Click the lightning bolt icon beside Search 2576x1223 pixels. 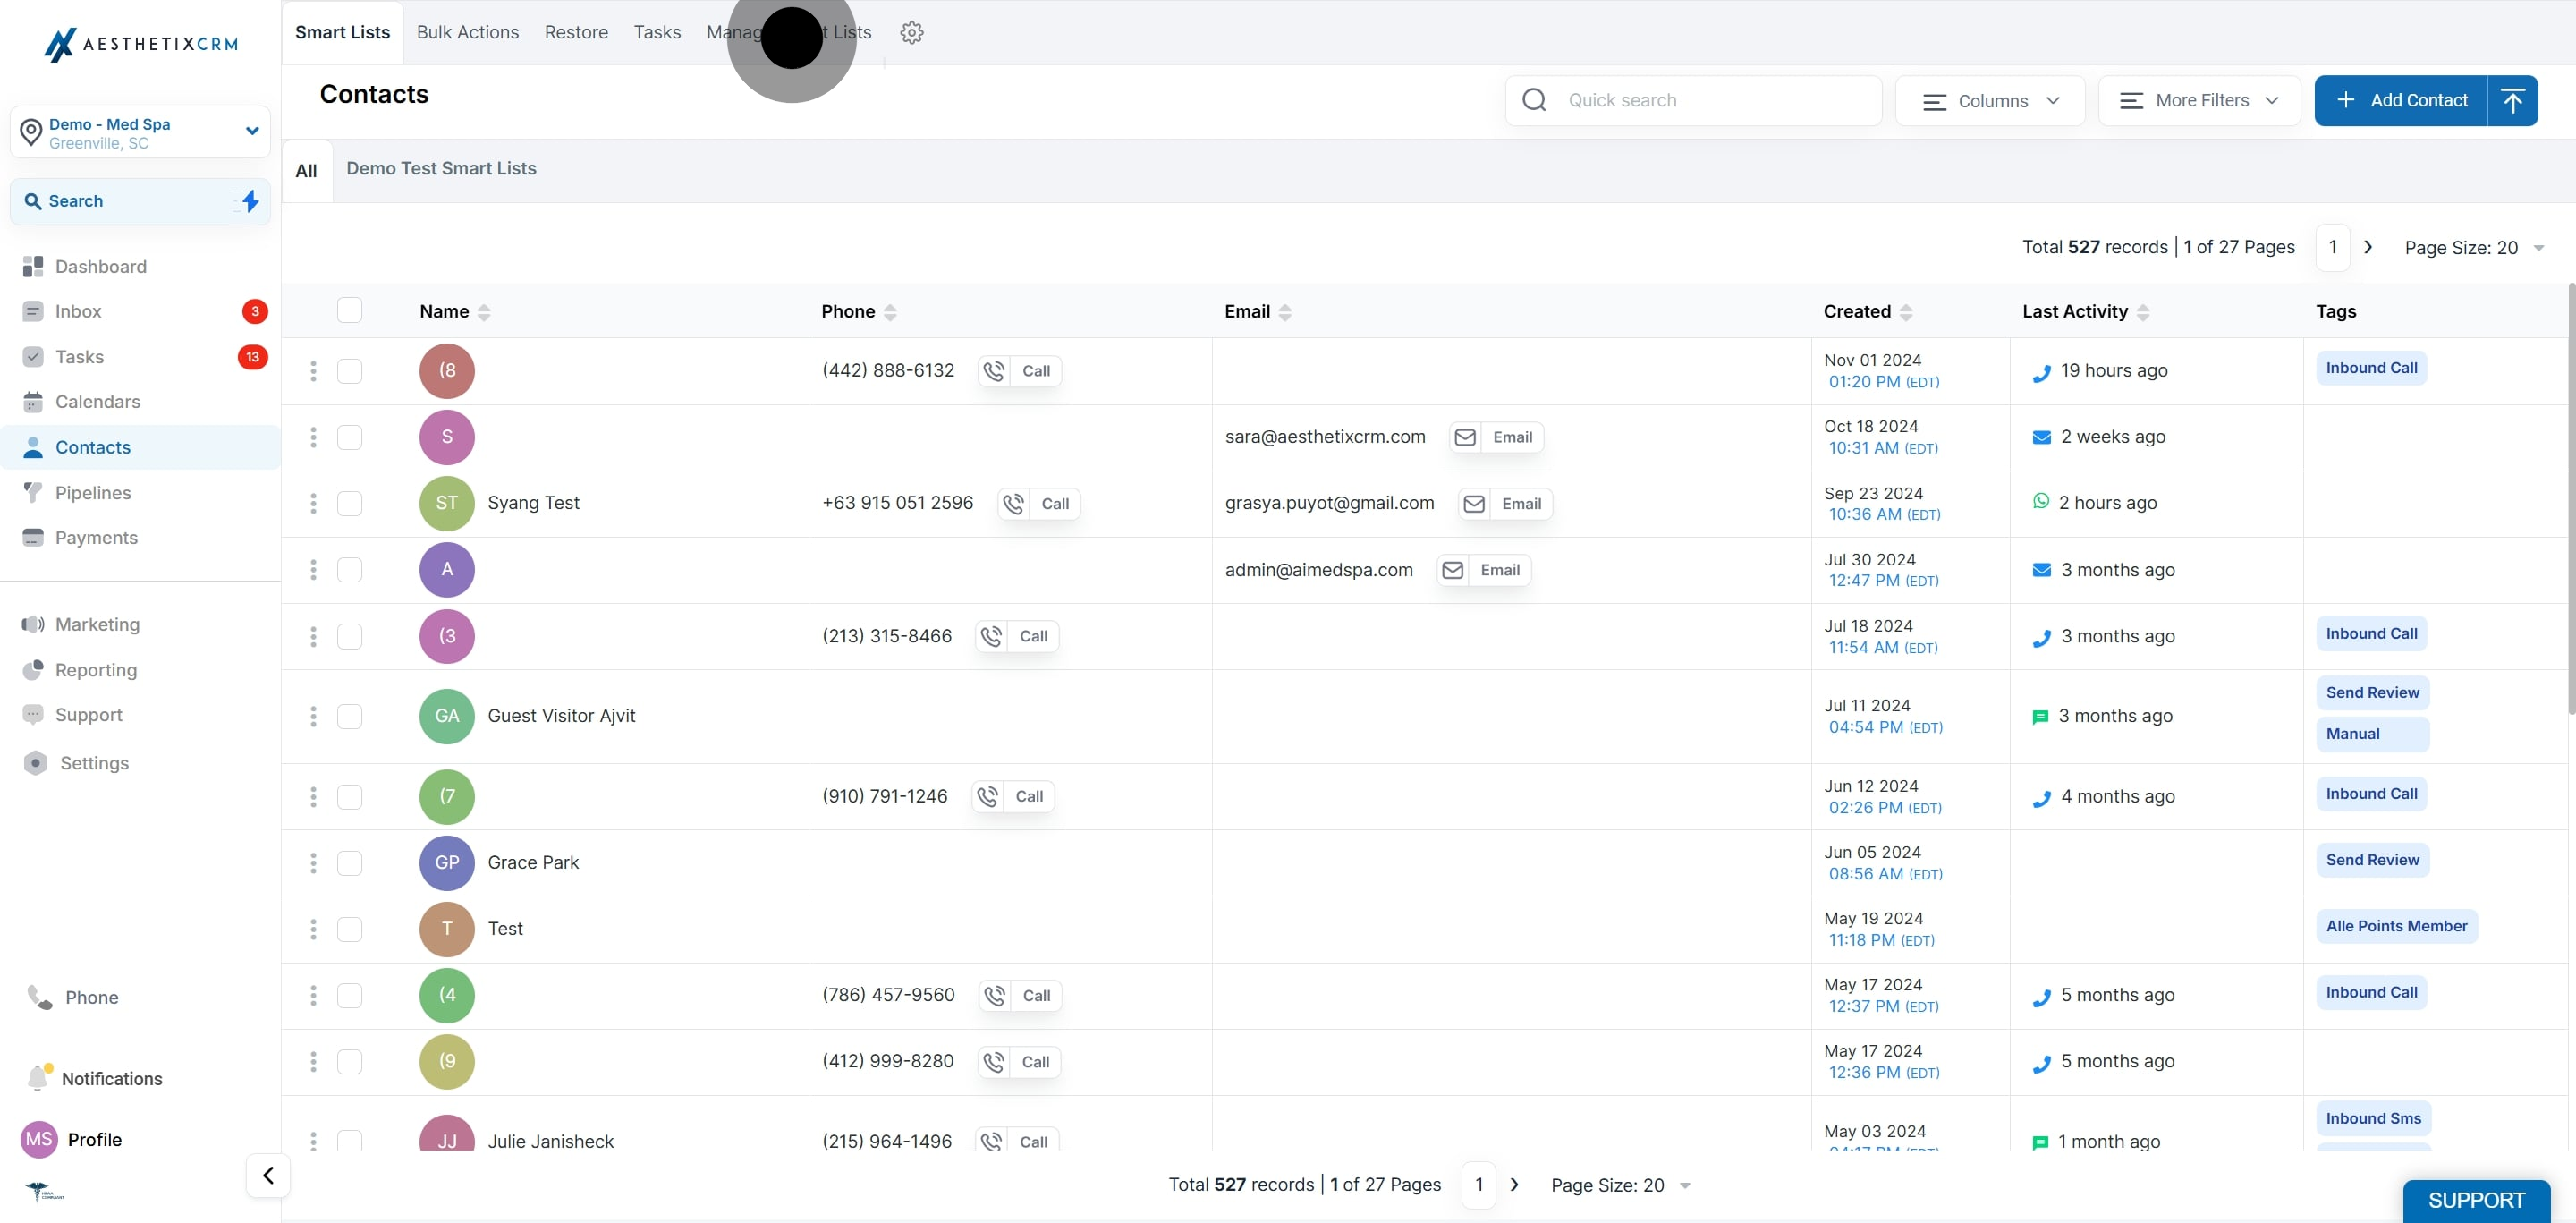(x=250, y=201)
